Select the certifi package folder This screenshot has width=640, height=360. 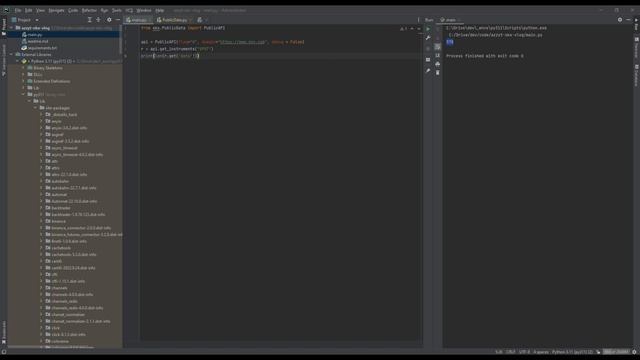pos(57,261)
